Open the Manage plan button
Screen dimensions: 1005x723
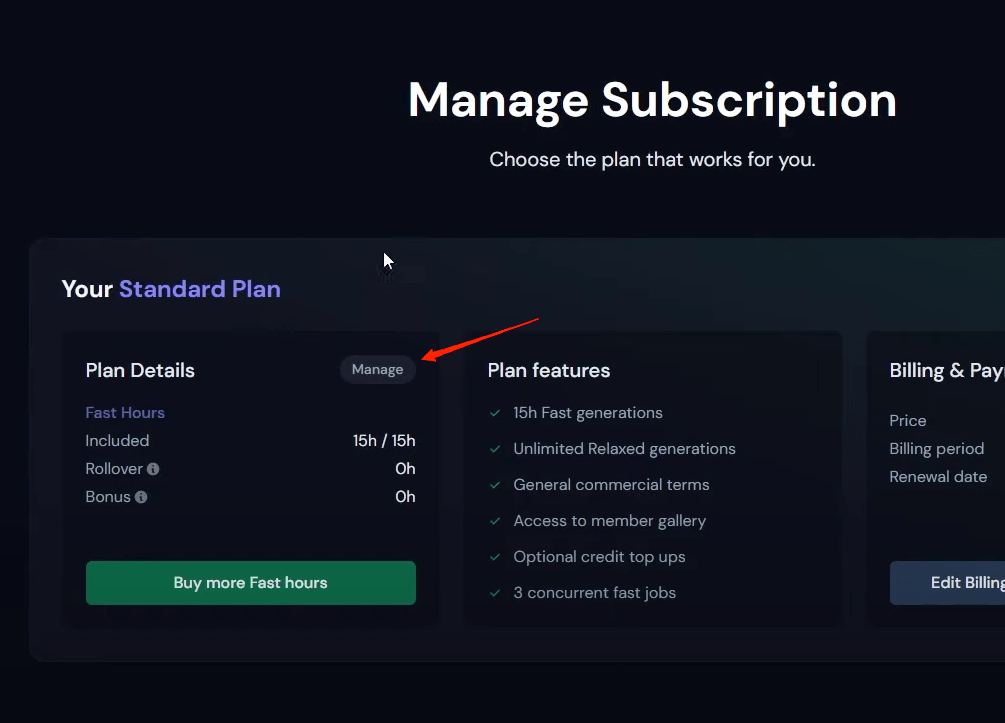tap(377, 370)
